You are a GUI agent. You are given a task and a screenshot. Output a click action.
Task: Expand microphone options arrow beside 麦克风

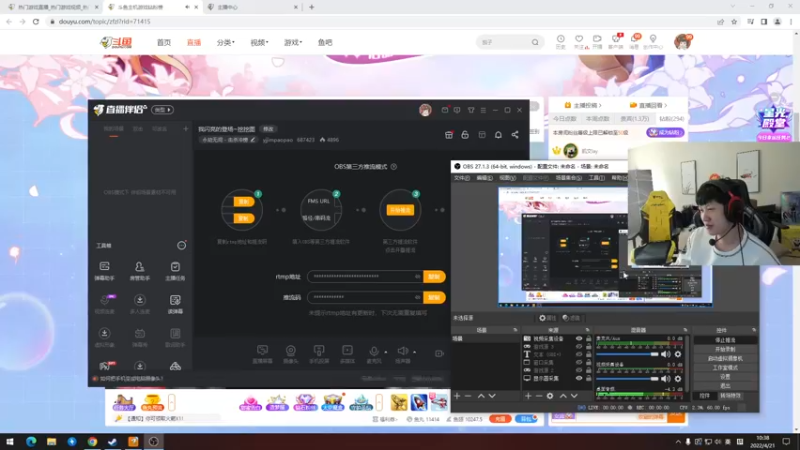386,352
